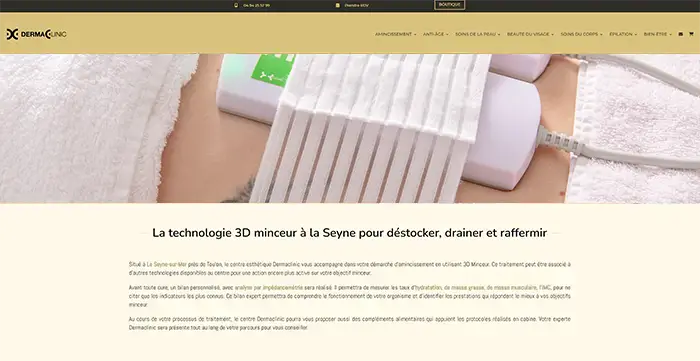The height and width of the screenshot is (361, 700).
Task: Open the Bien-Être menu
Action: 655,34
